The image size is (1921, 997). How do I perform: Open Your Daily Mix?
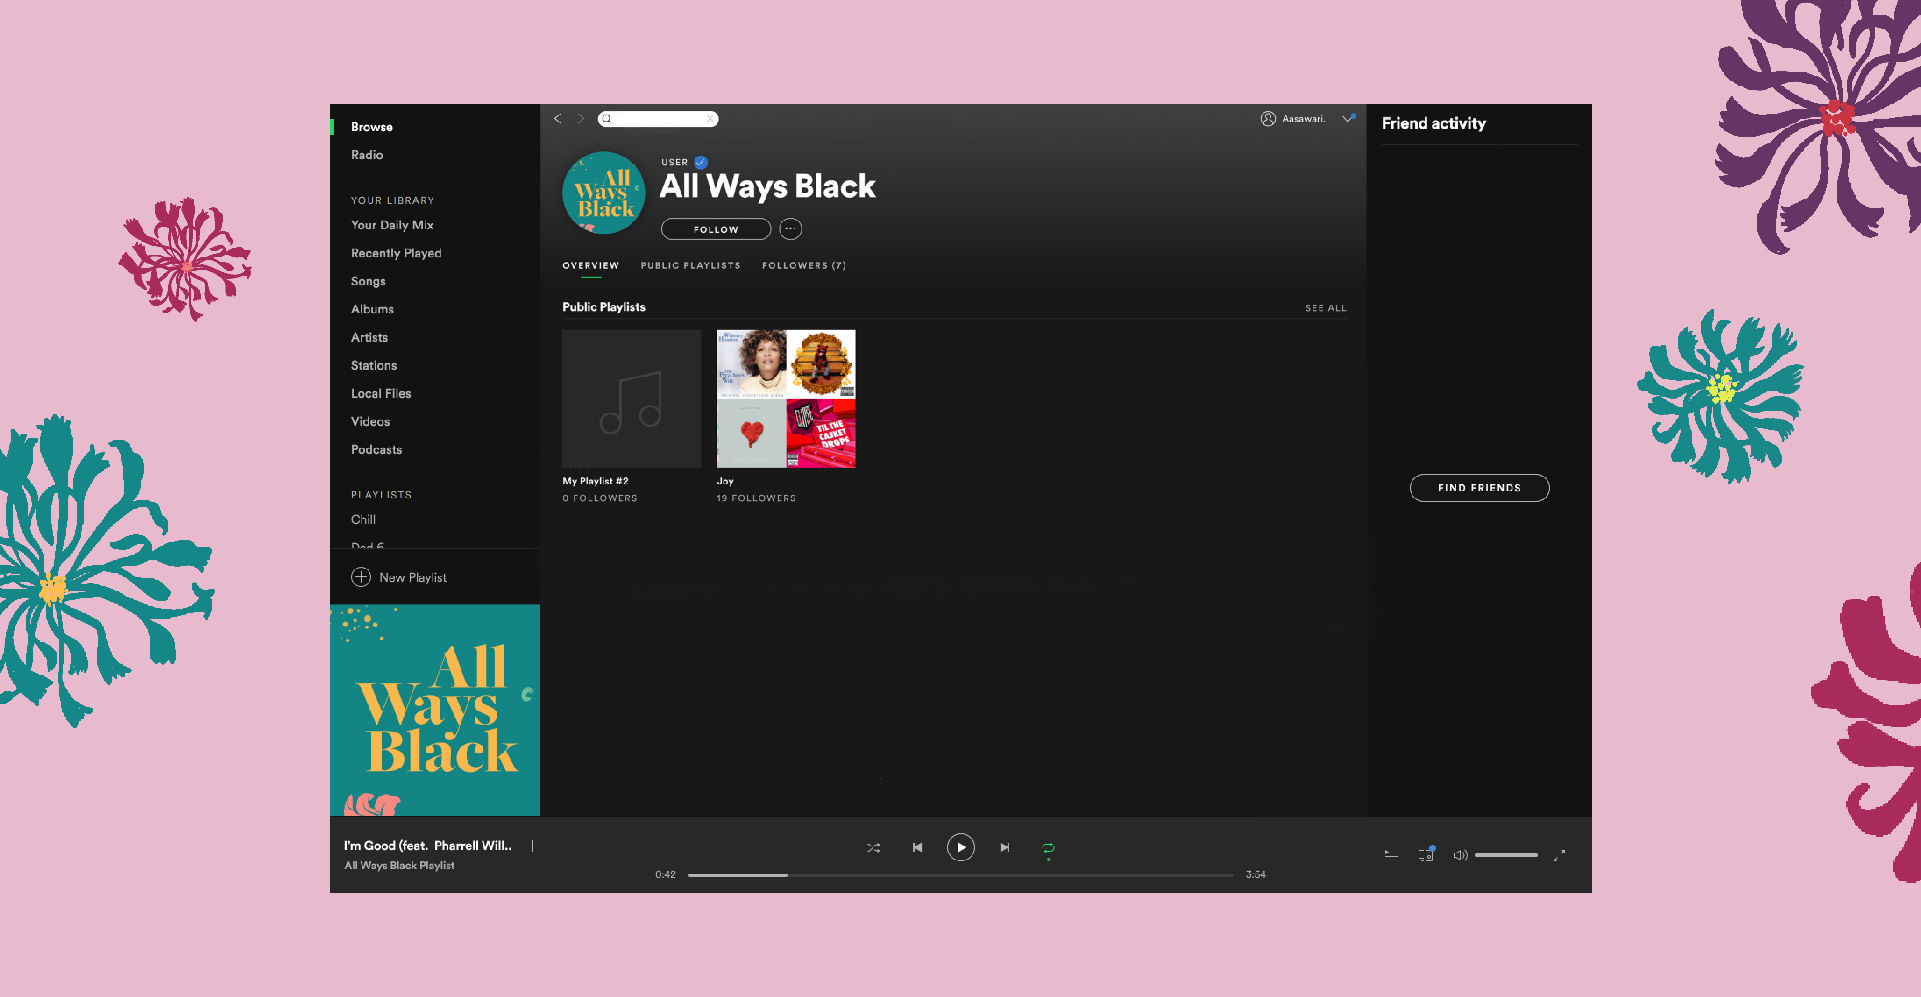click(392, 225)
